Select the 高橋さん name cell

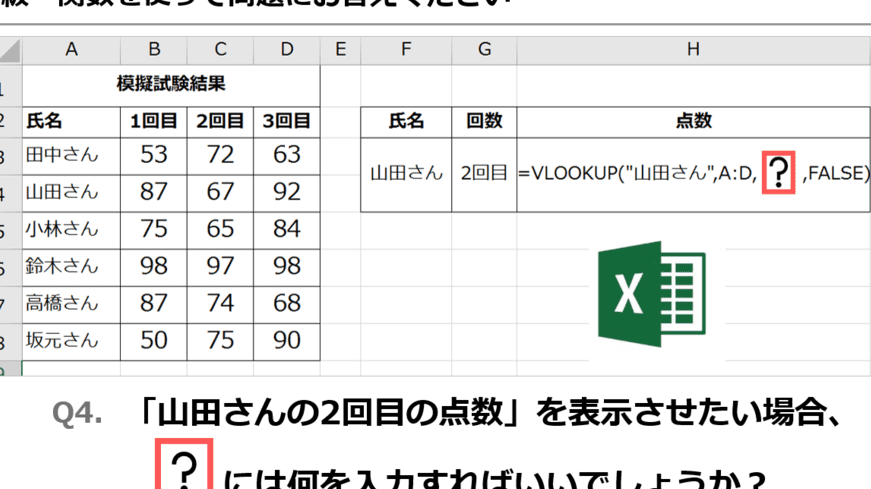coord(71,305)
